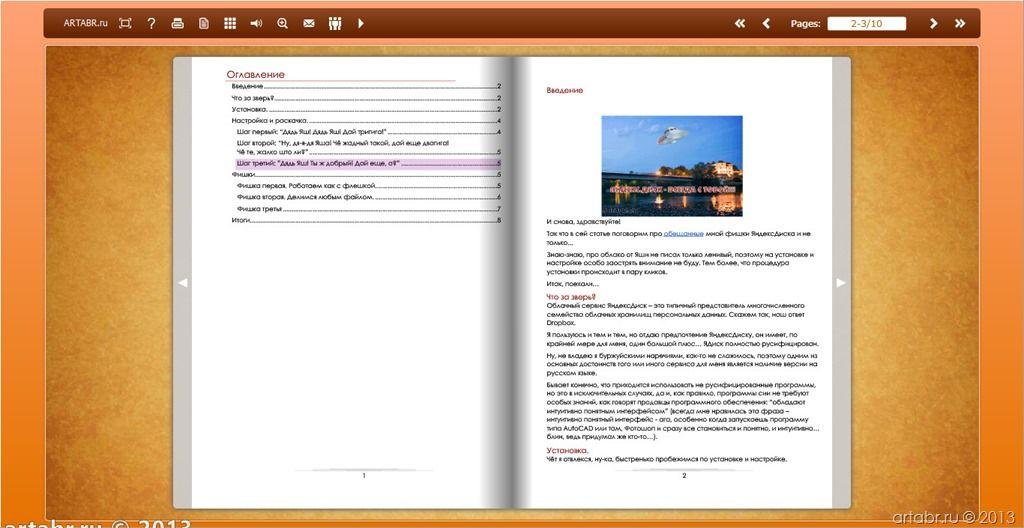The height and width of the screenshot is (528, 1024).
Task: Click the social share people icon
Action: point(334,23)
